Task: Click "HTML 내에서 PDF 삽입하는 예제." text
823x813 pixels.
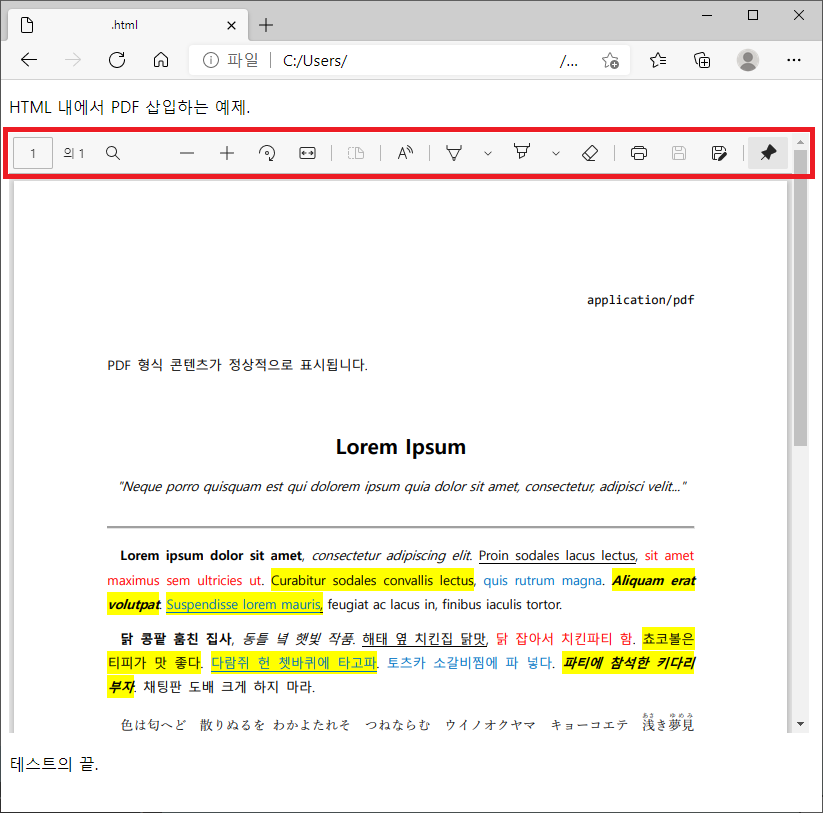Action: point(130,107)
